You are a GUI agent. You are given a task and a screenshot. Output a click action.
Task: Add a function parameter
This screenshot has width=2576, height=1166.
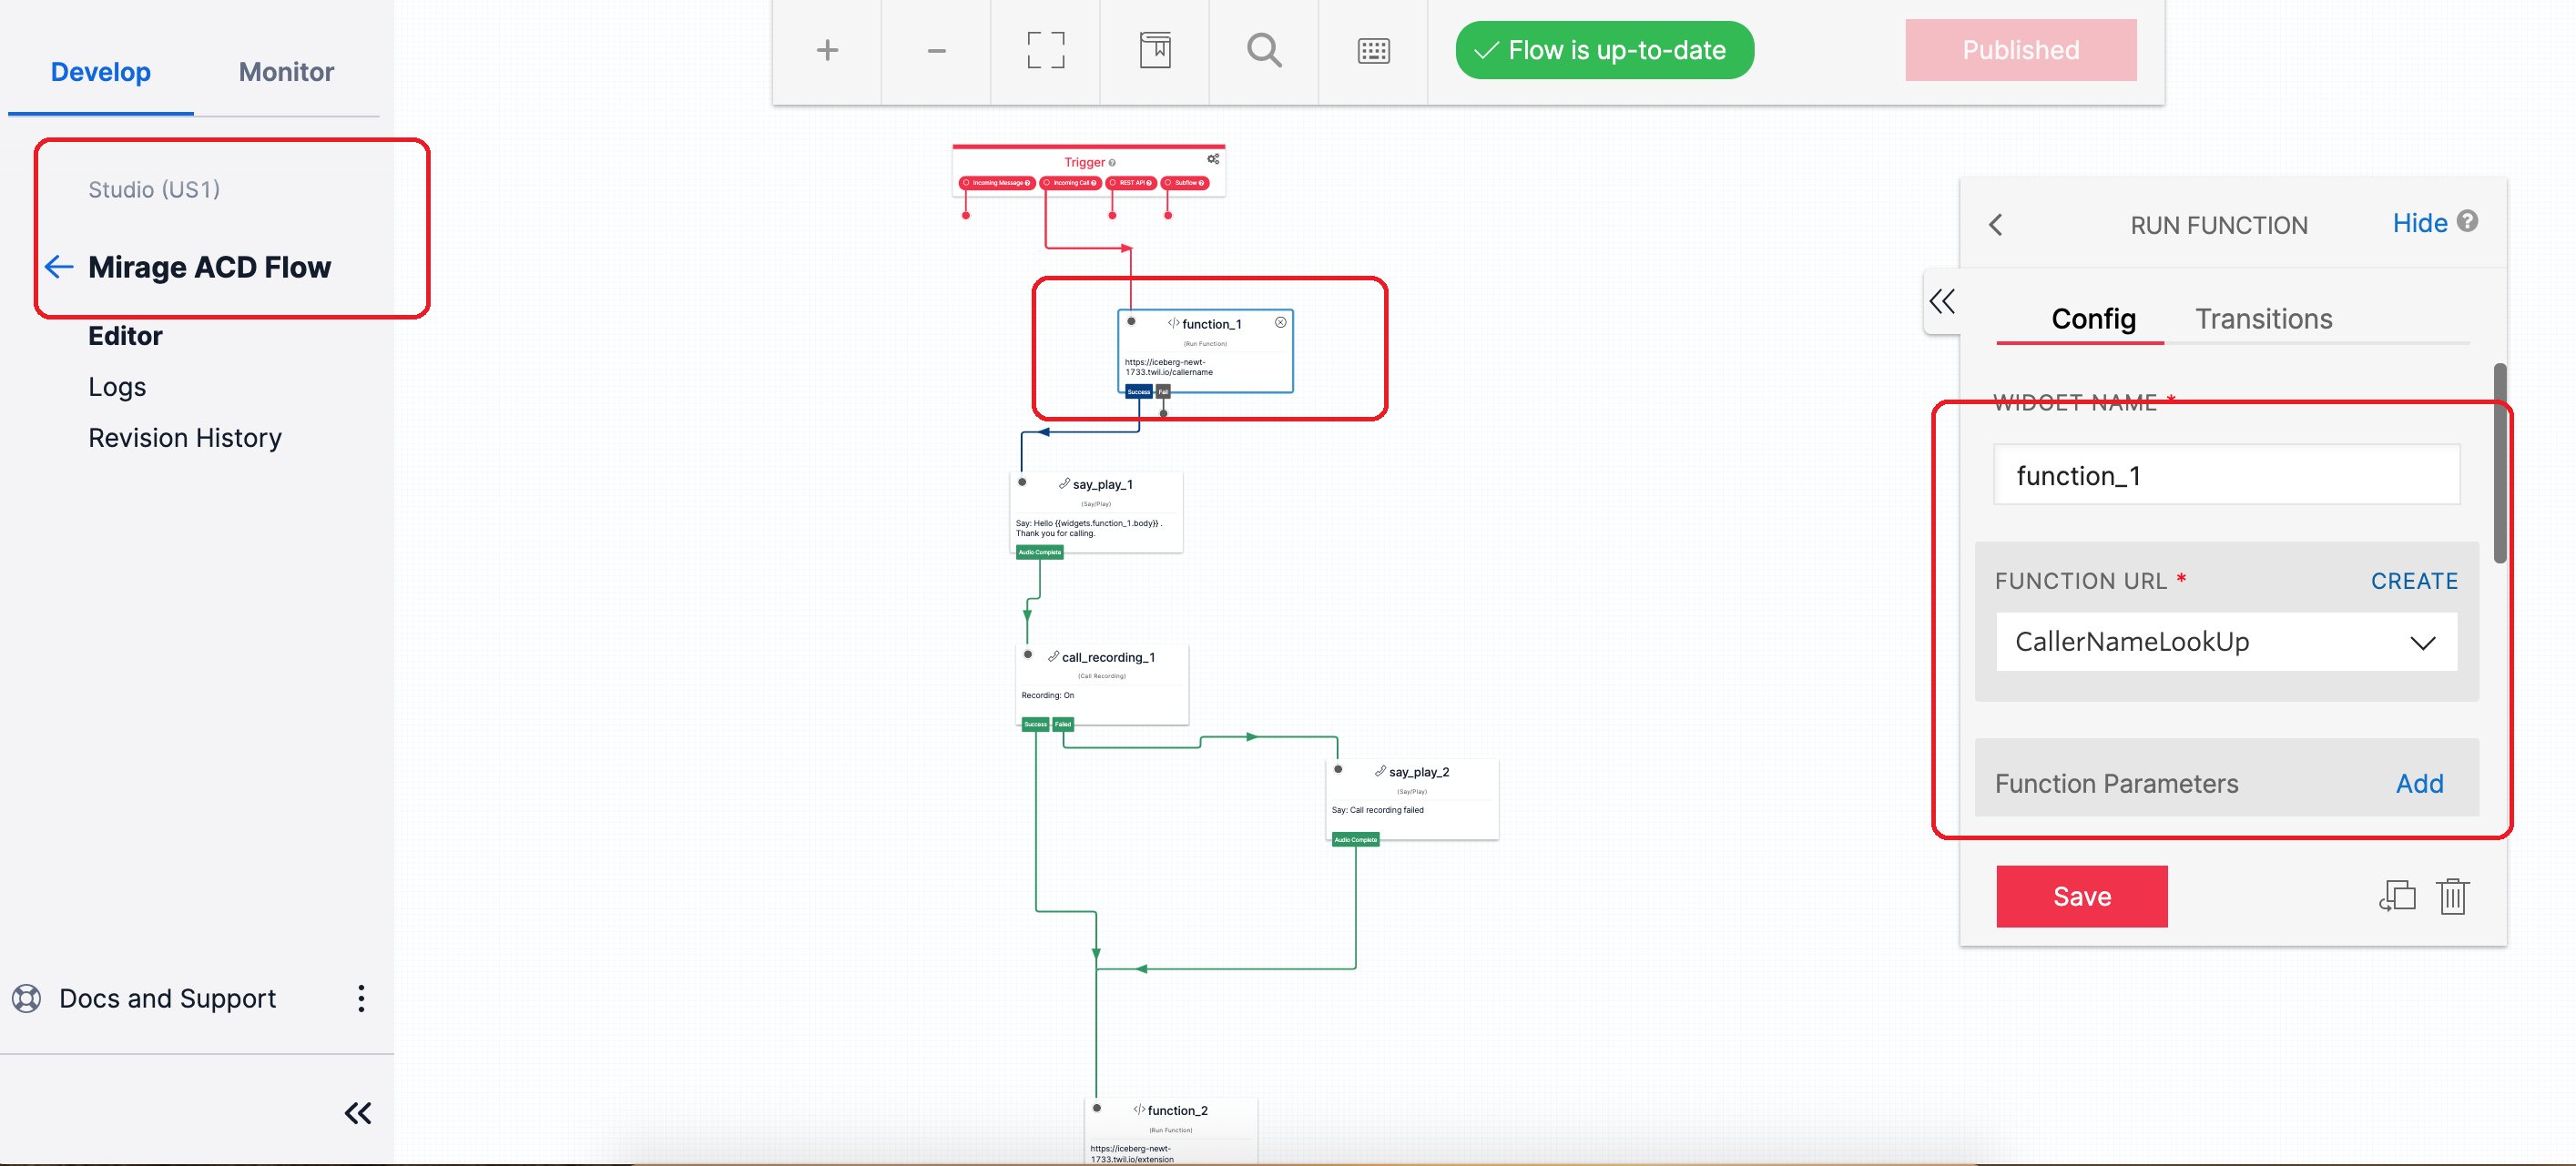click(x=2419, y=784)
